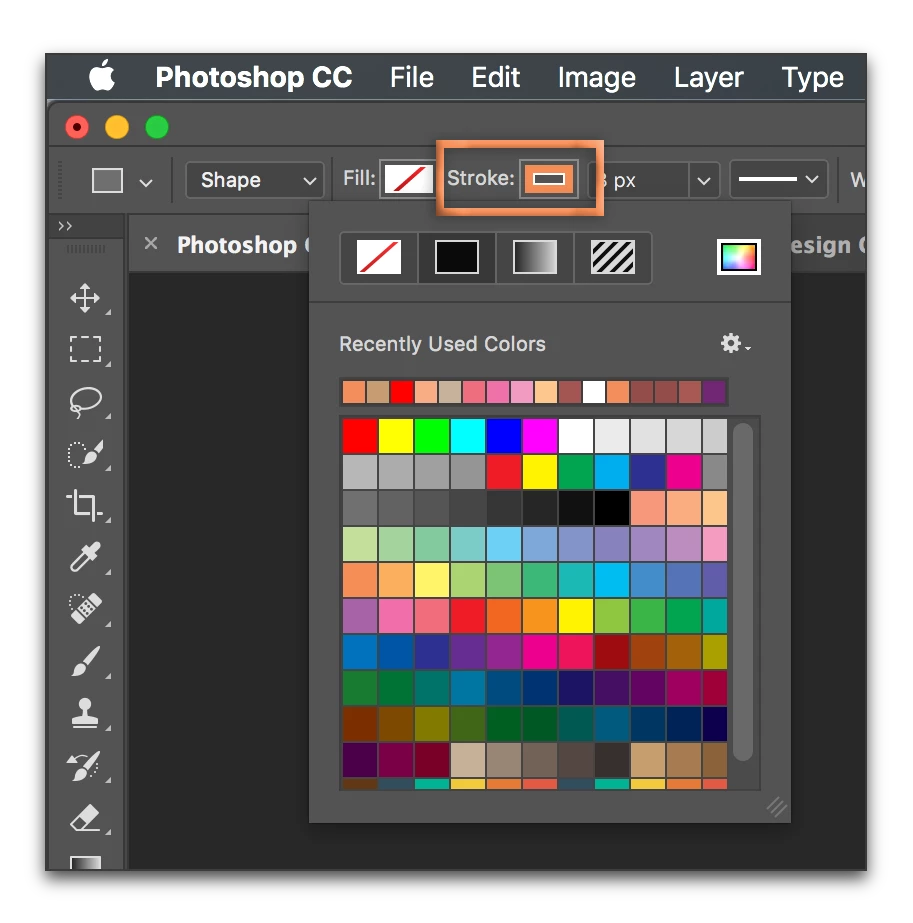The height and width of the screenshot is (923, 913).
Task: Choose the pure blue swatch top row
Action: pos(503,436)
